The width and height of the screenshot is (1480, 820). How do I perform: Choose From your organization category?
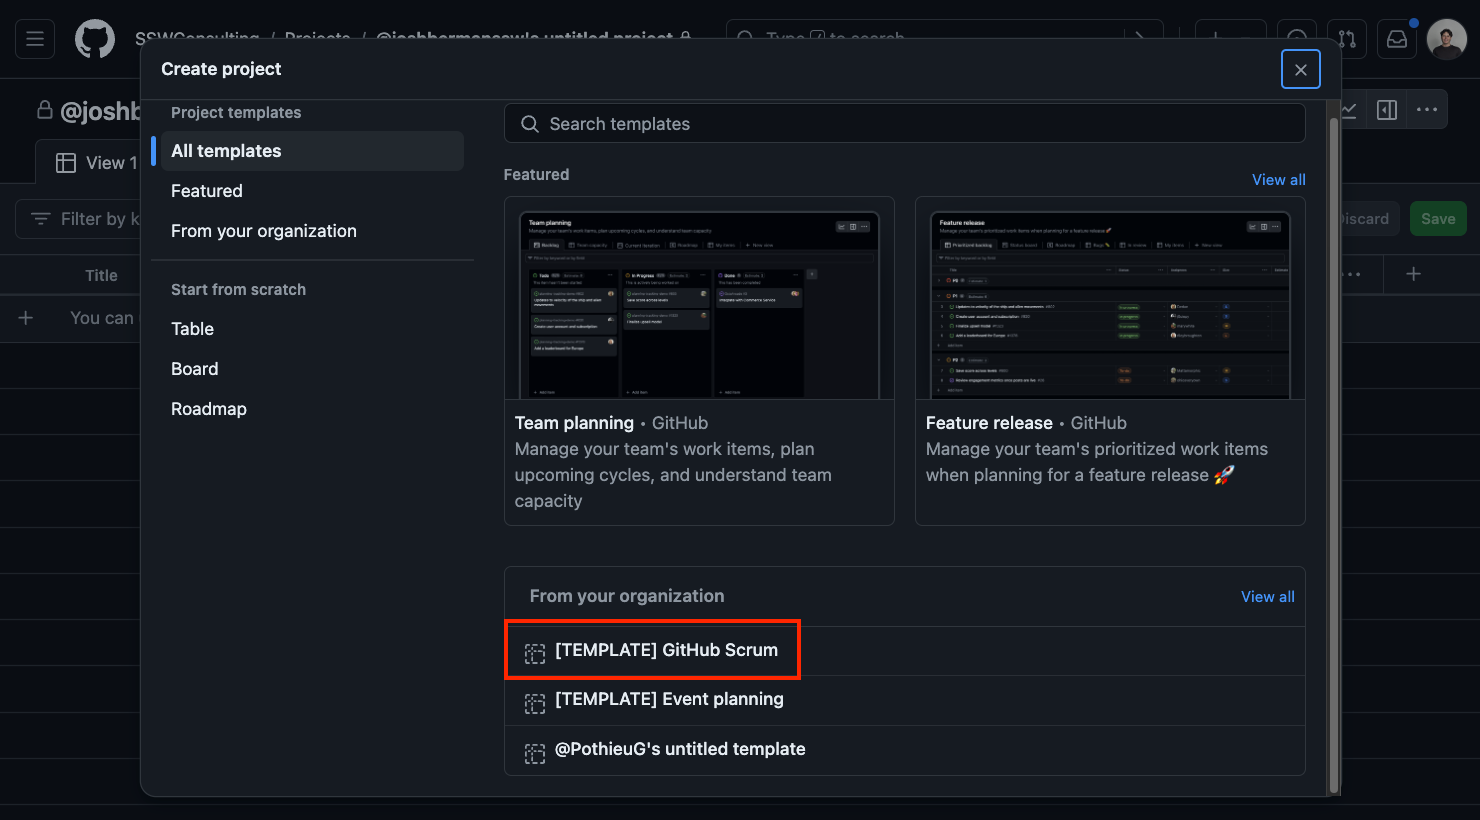(x=264, y=231)
